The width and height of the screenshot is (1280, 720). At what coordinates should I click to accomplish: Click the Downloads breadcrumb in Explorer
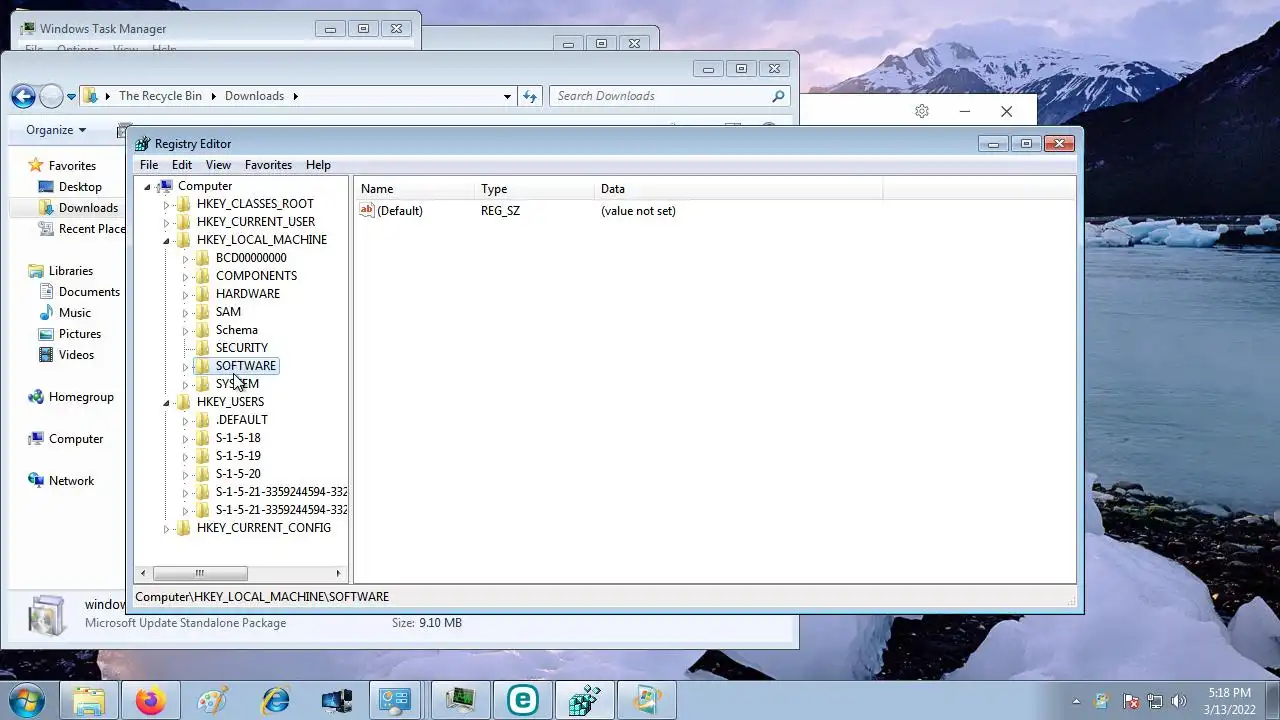pyautogui.click(x=254, y=96)
